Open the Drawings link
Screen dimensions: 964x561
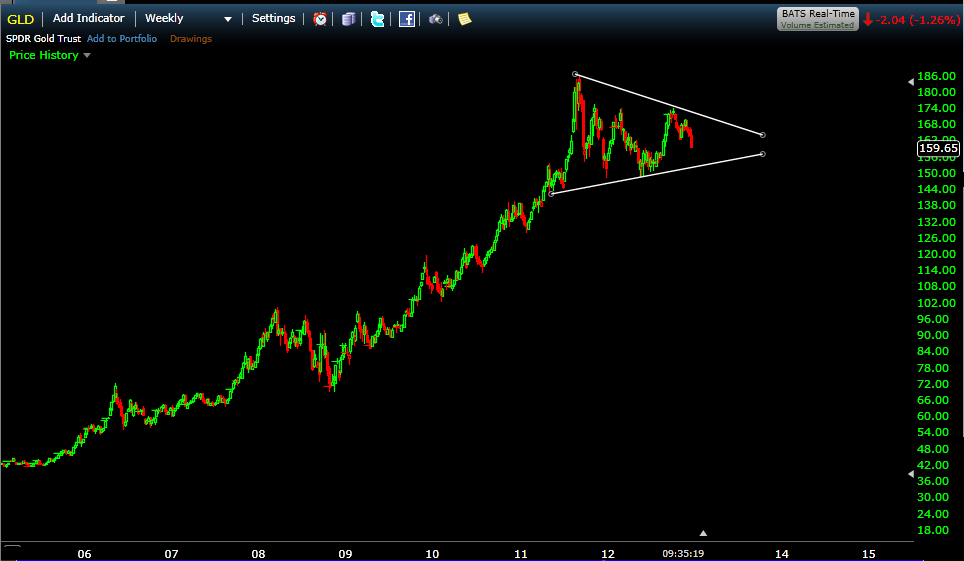(x=191, y=38)
